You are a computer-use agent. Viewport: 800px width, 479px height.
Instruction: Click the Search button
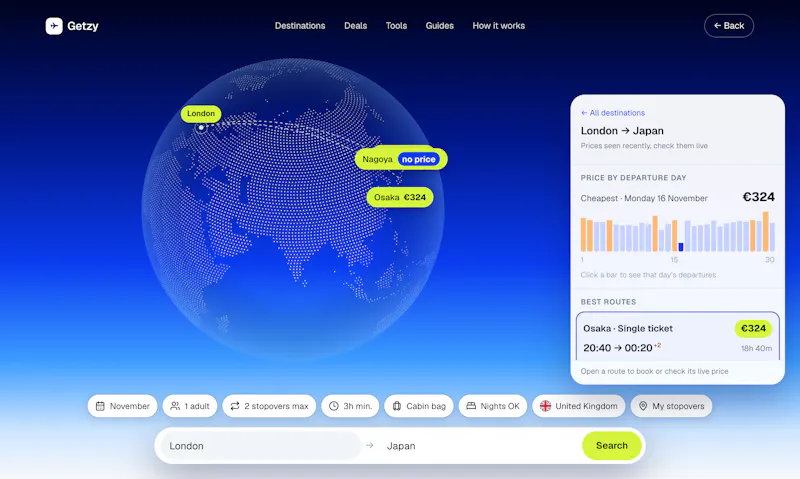point(612,446)
